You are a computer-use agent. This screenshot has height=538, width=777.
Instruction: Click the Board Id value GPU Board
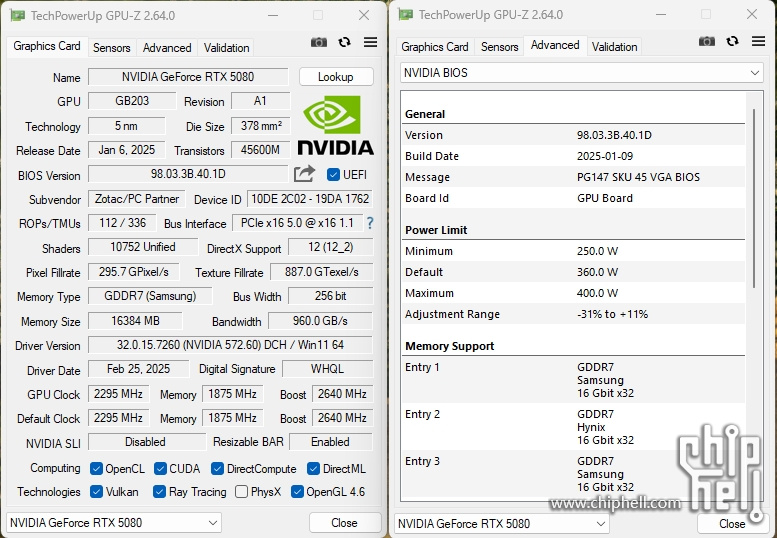(605, 198)
